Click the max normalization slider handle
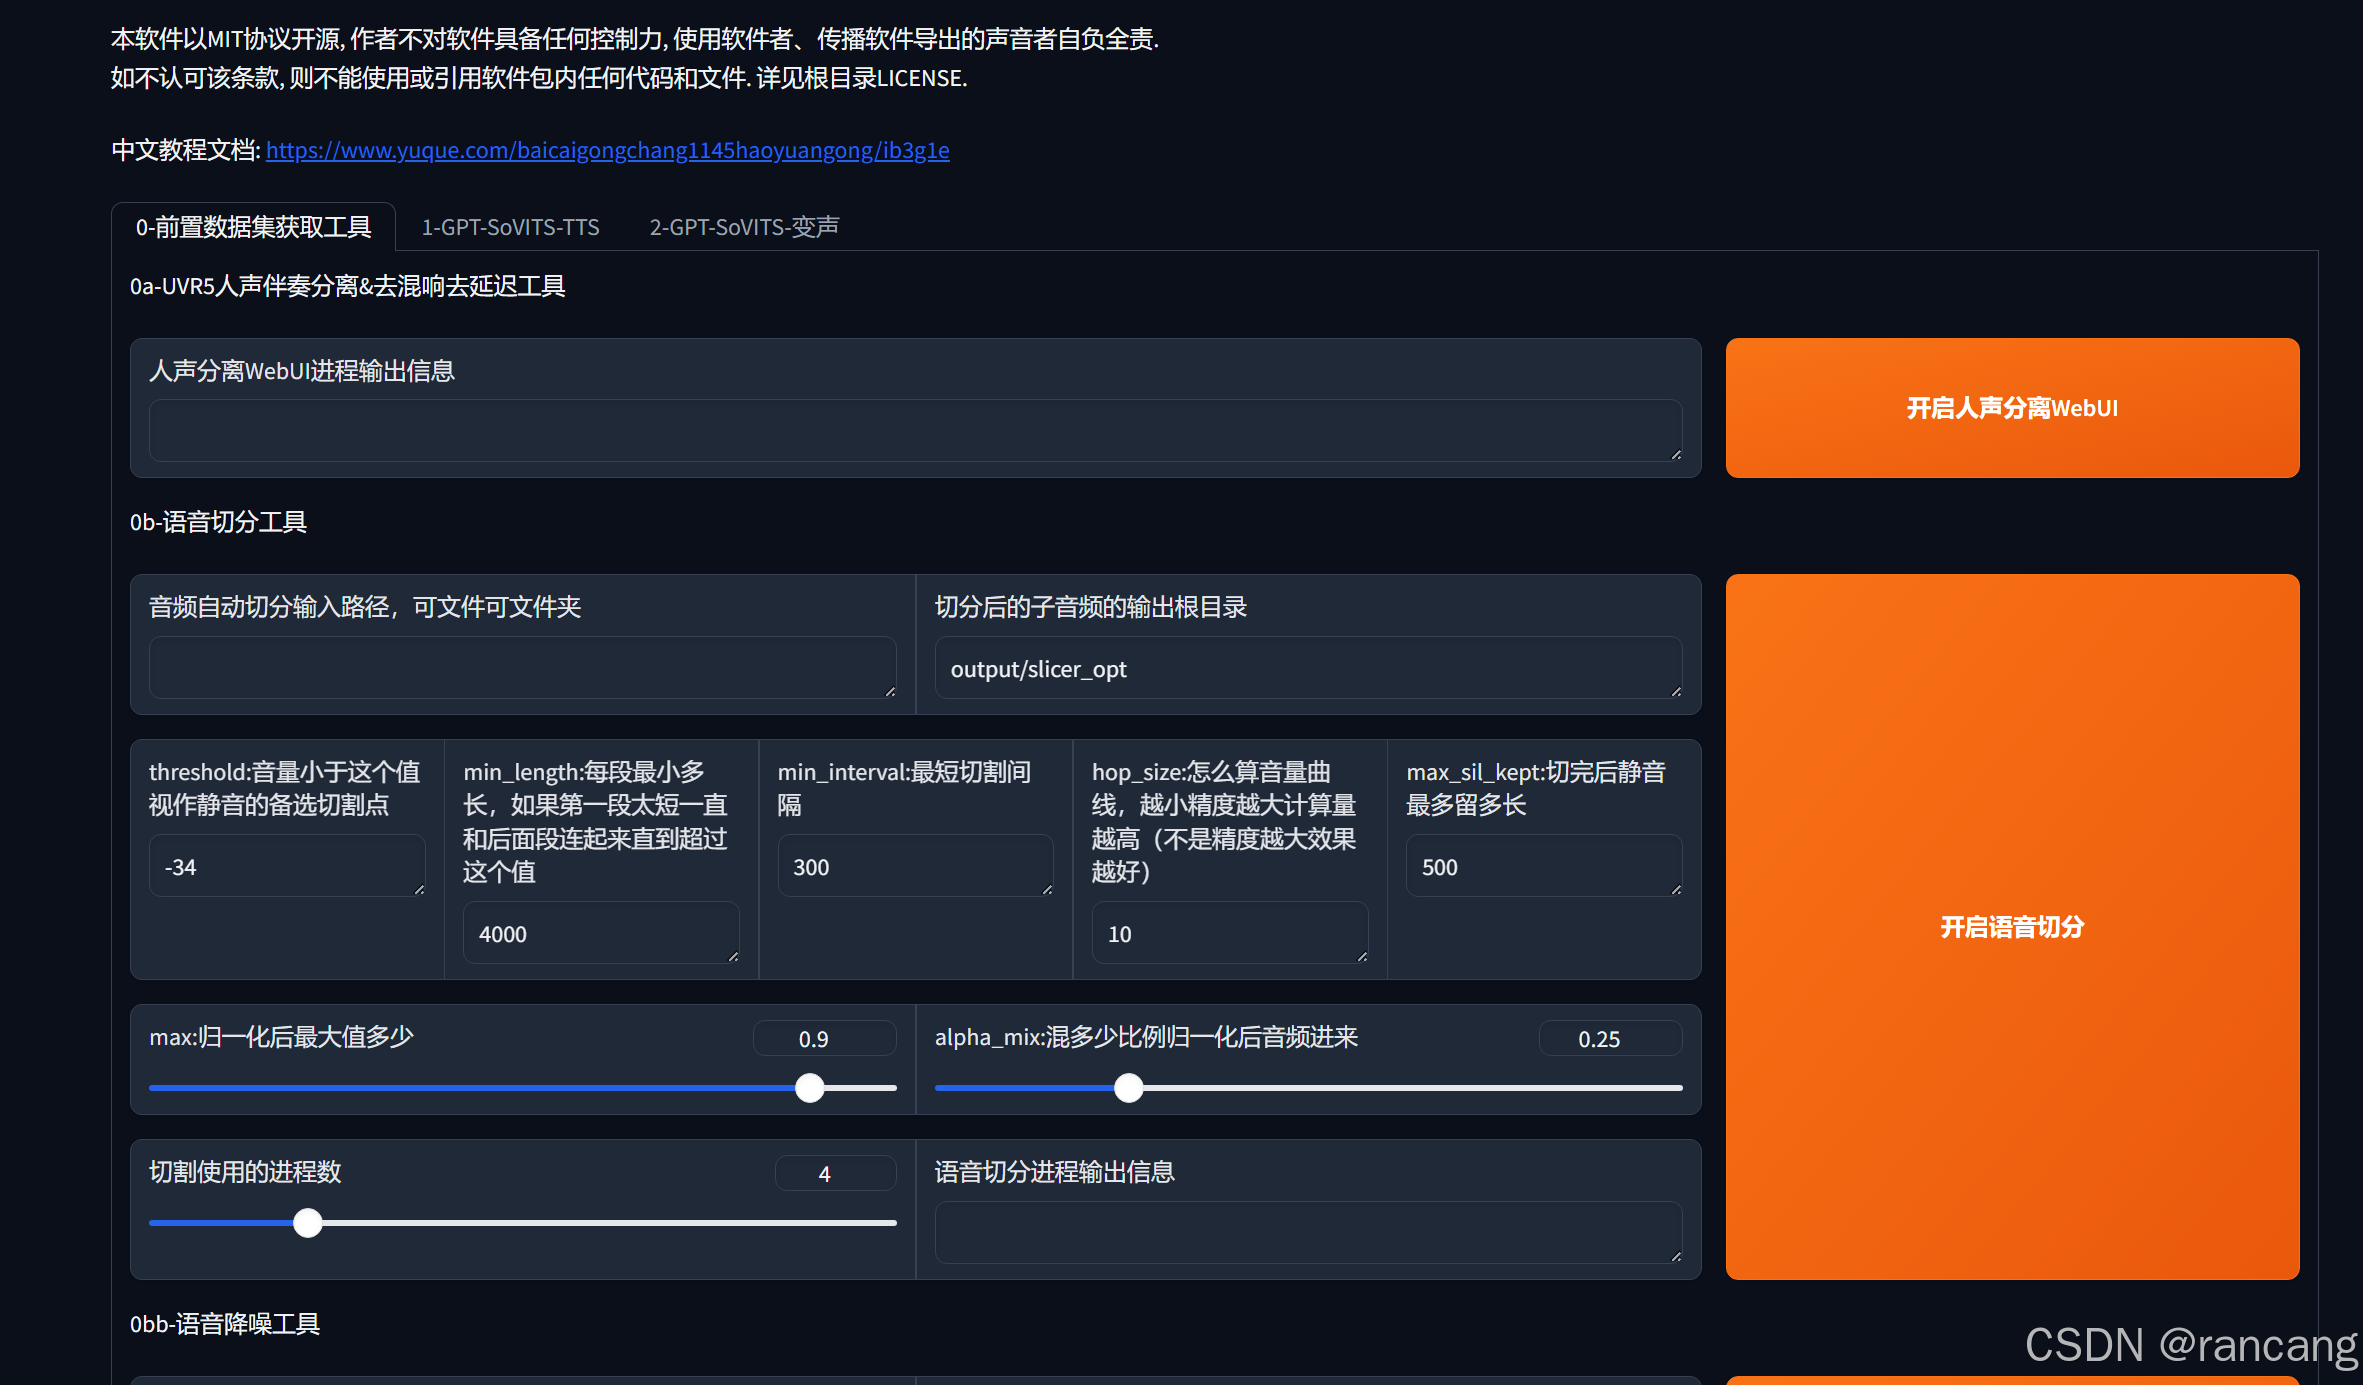2363x1385 pixels. (x=809, y=1087)
